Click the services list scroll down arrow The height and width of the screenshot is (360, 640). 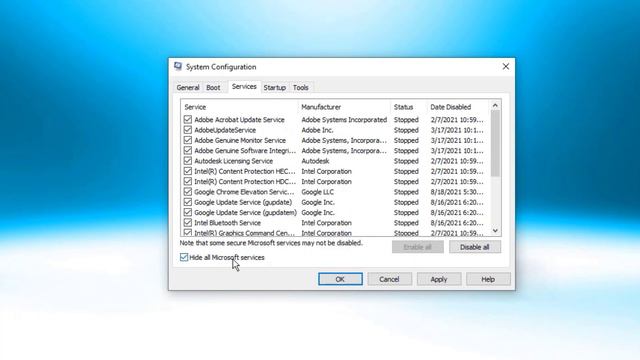[495, 231]
